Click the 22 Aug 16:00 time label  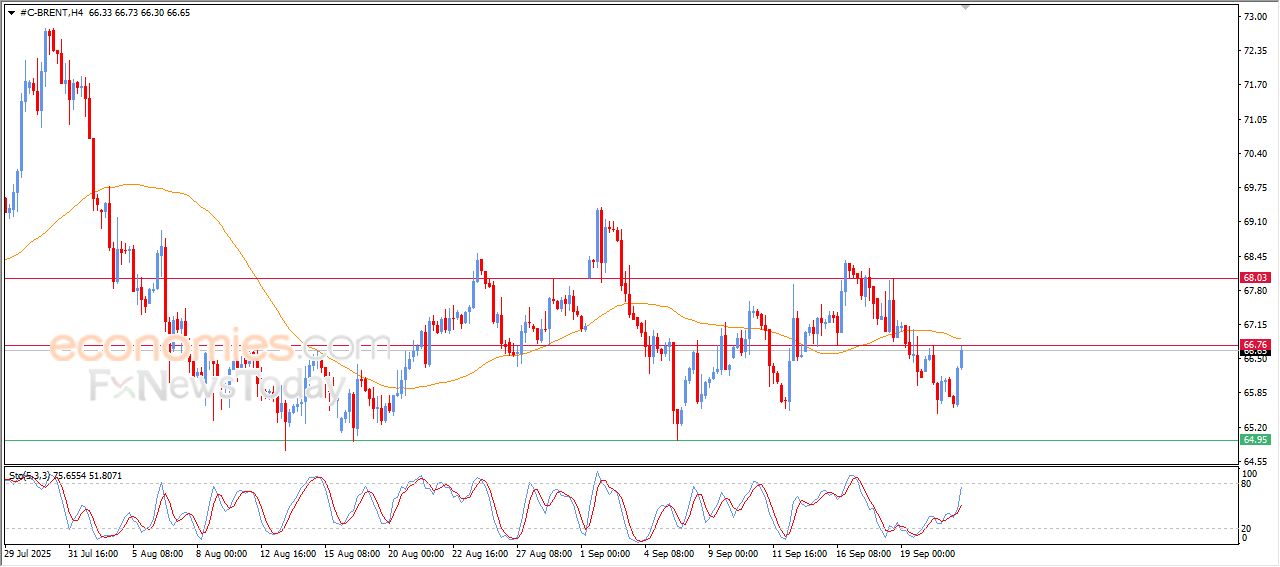pyautogui.click(x=479, y=552)
